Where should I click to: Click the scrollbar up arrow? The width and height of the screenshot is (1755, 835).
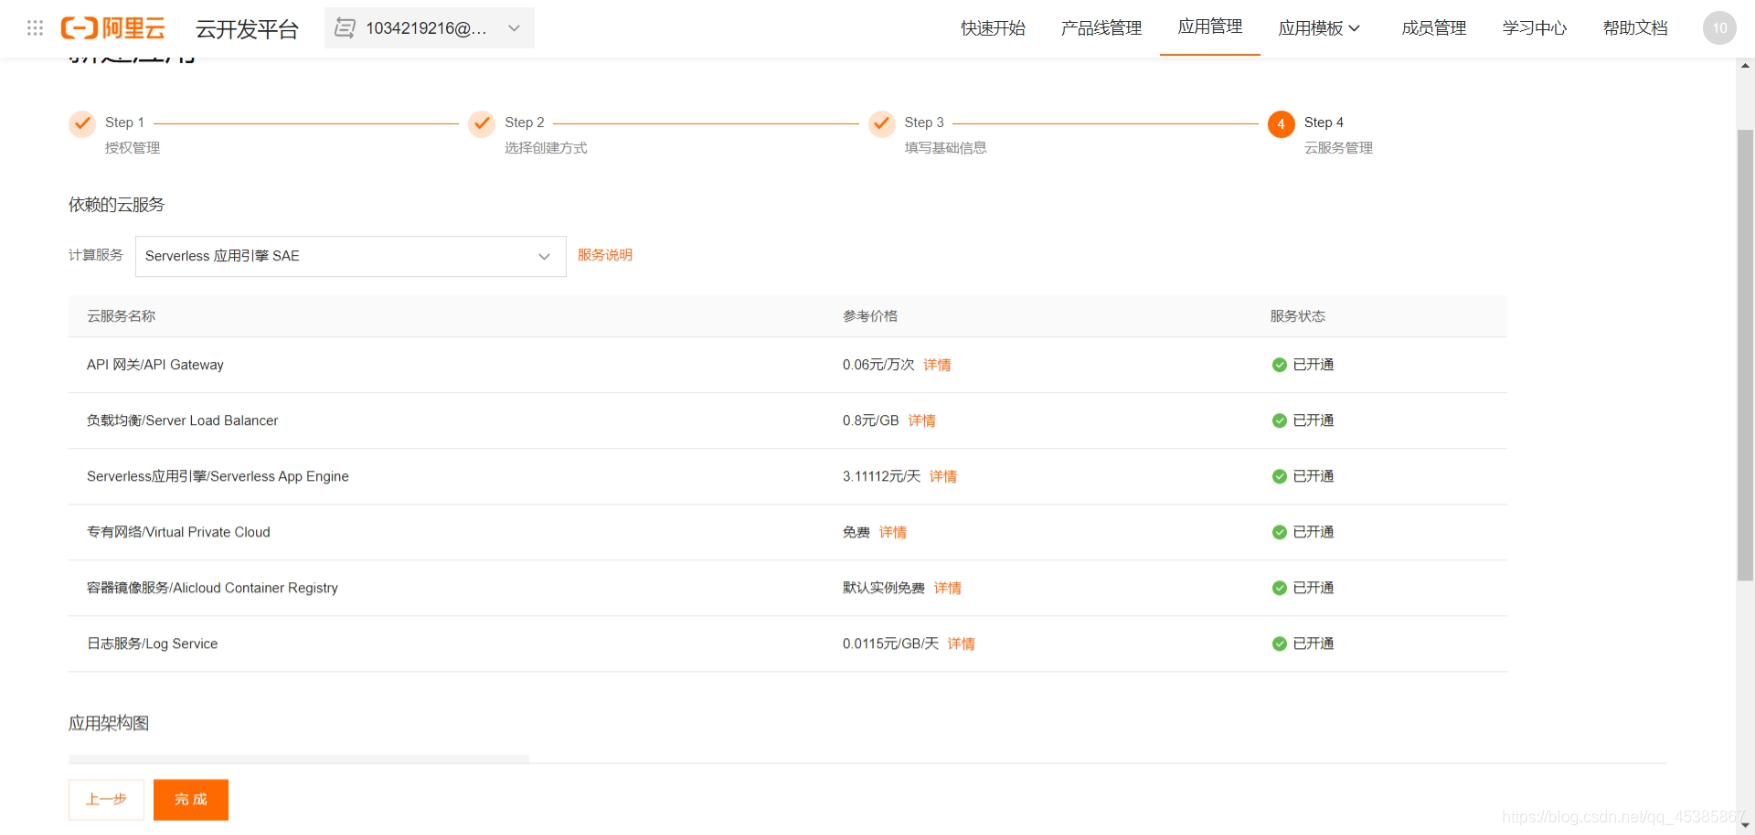[x=1746, y=66]
